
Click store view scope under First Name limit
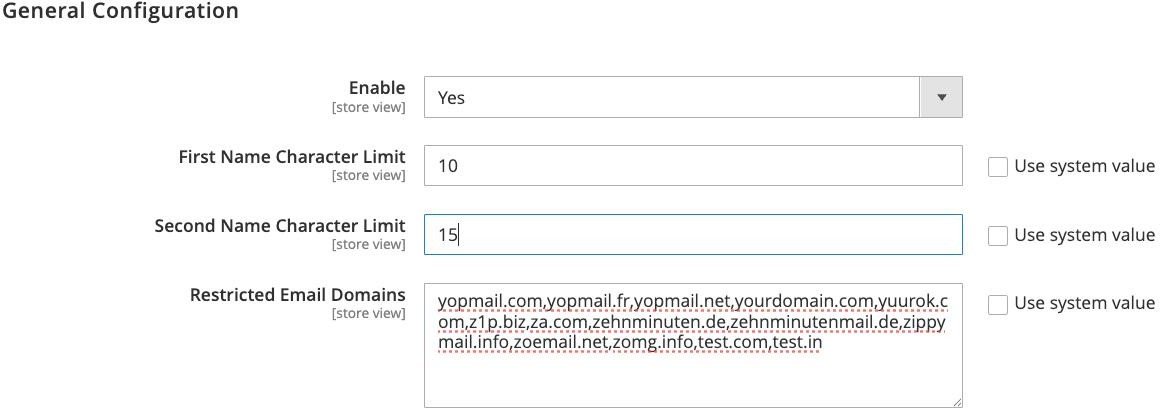pyautogui.click(x=368, y=176)
